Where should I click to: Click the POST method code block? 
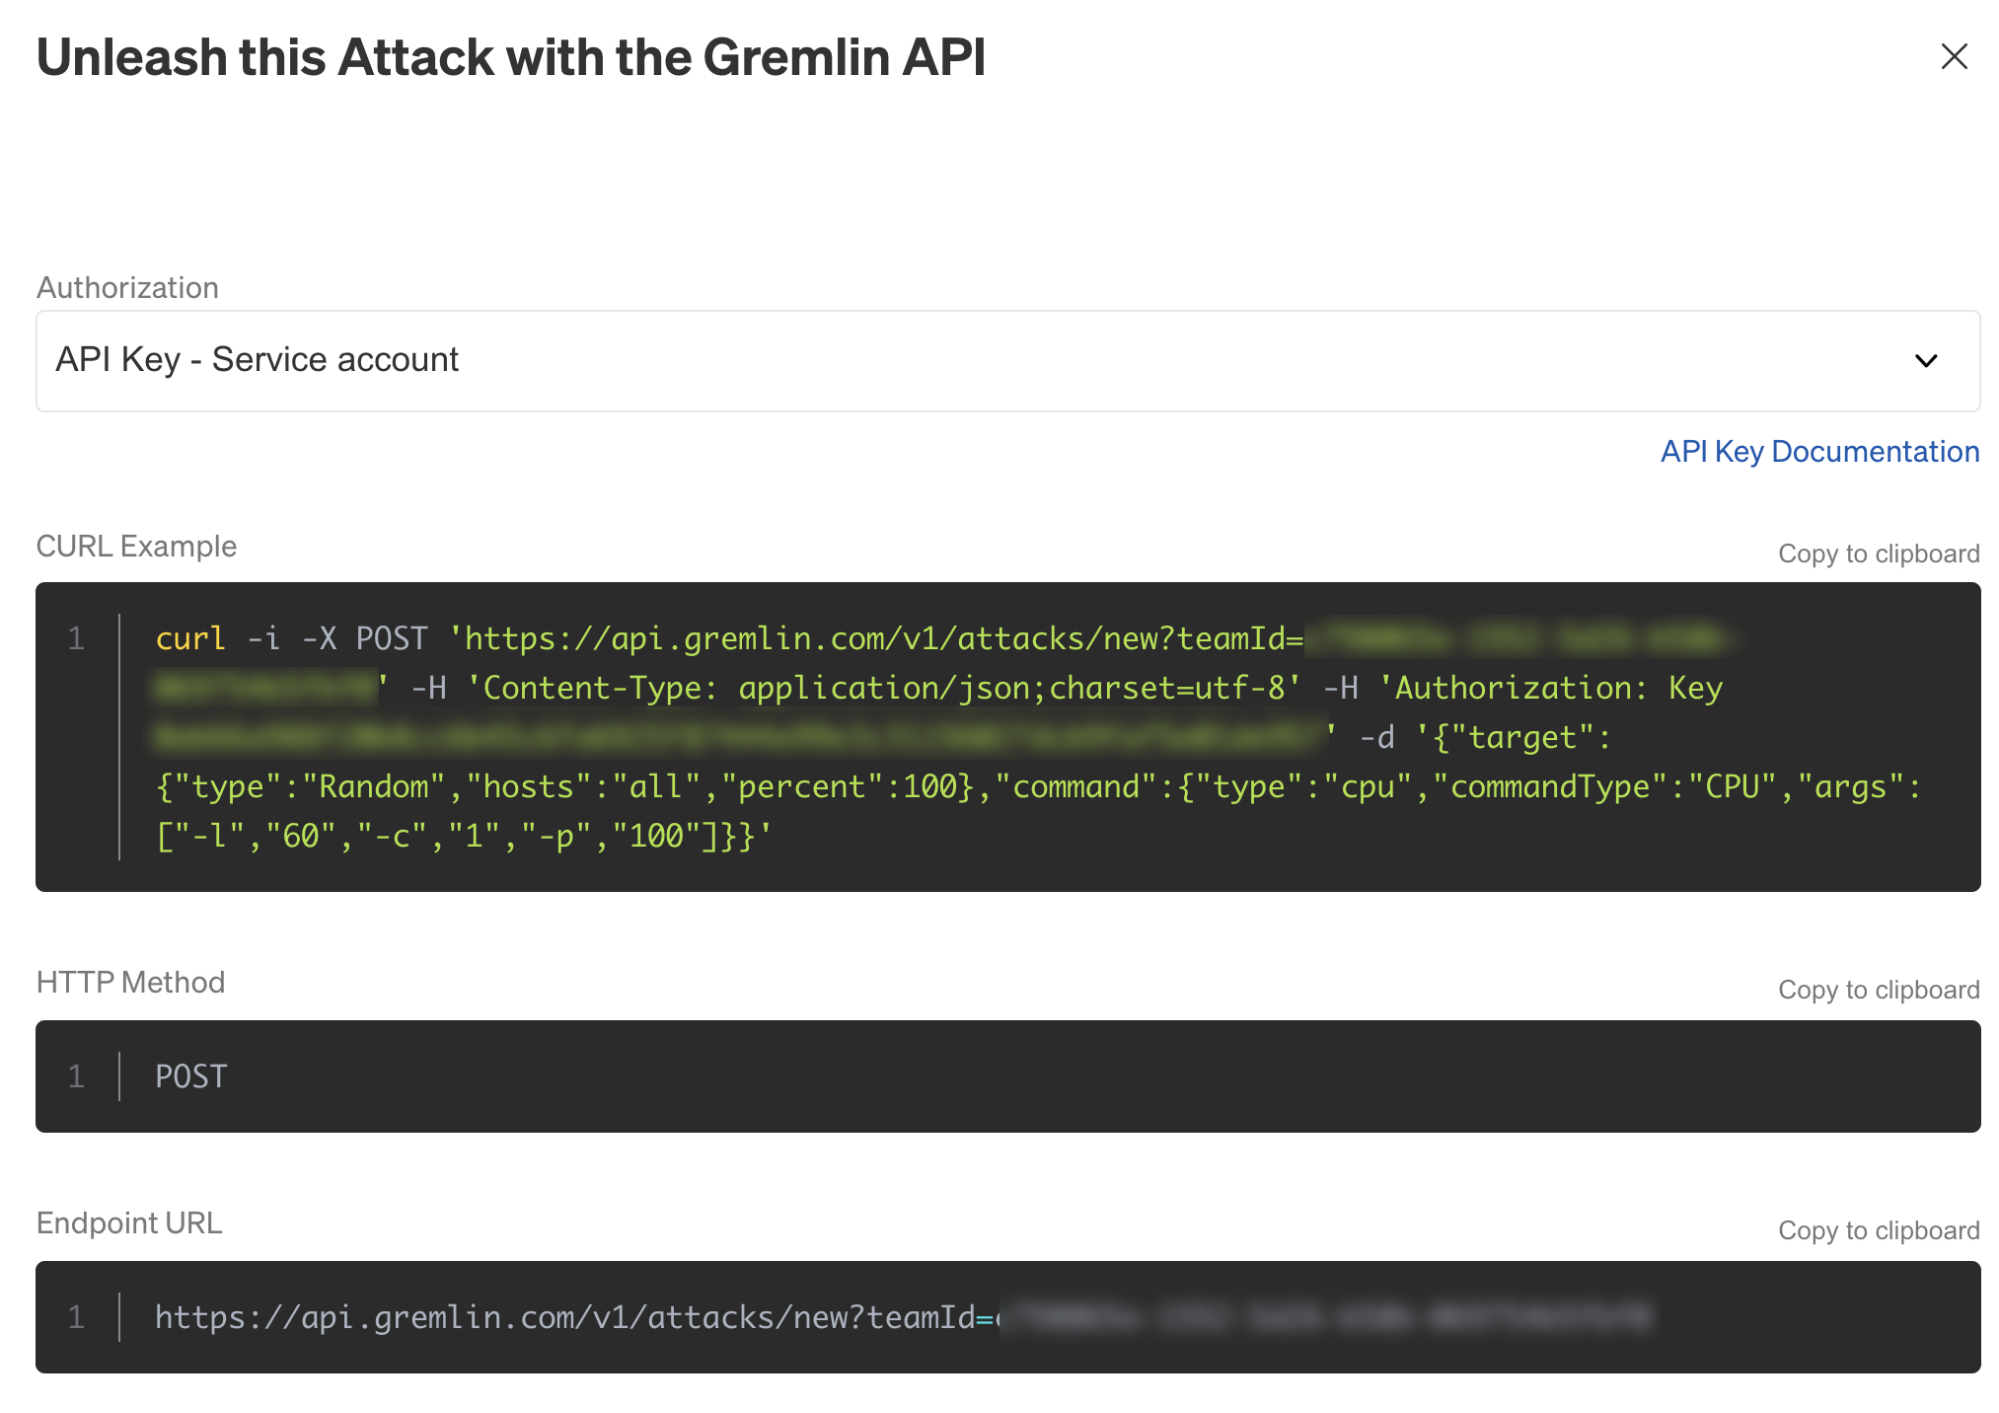point(190,1077)
